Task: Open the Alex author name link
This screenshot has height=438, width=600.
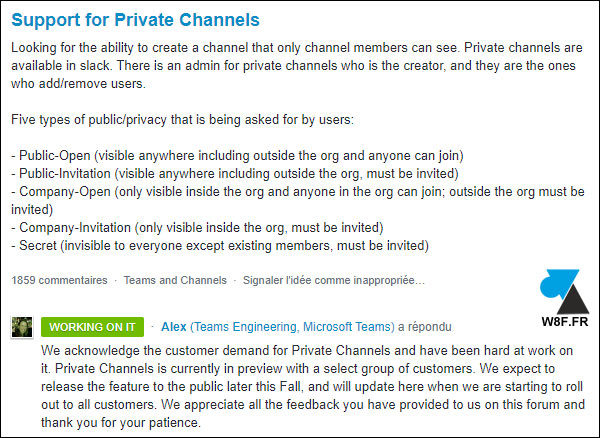Action: coord(174,327)
